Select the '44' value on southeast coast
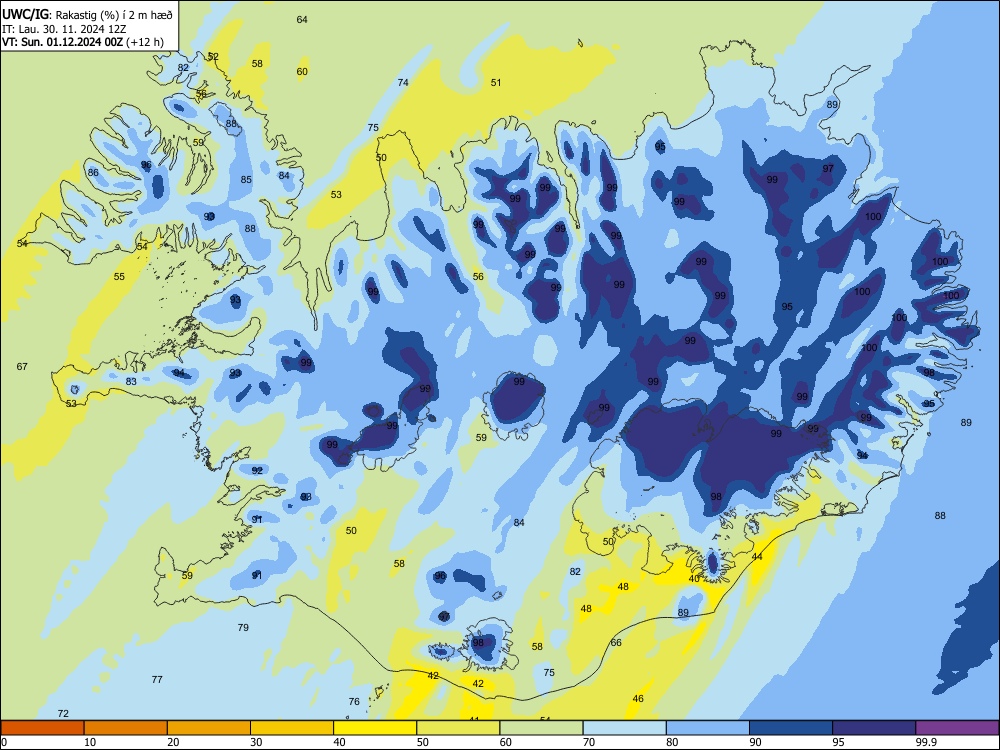 [x=757, y=557]
